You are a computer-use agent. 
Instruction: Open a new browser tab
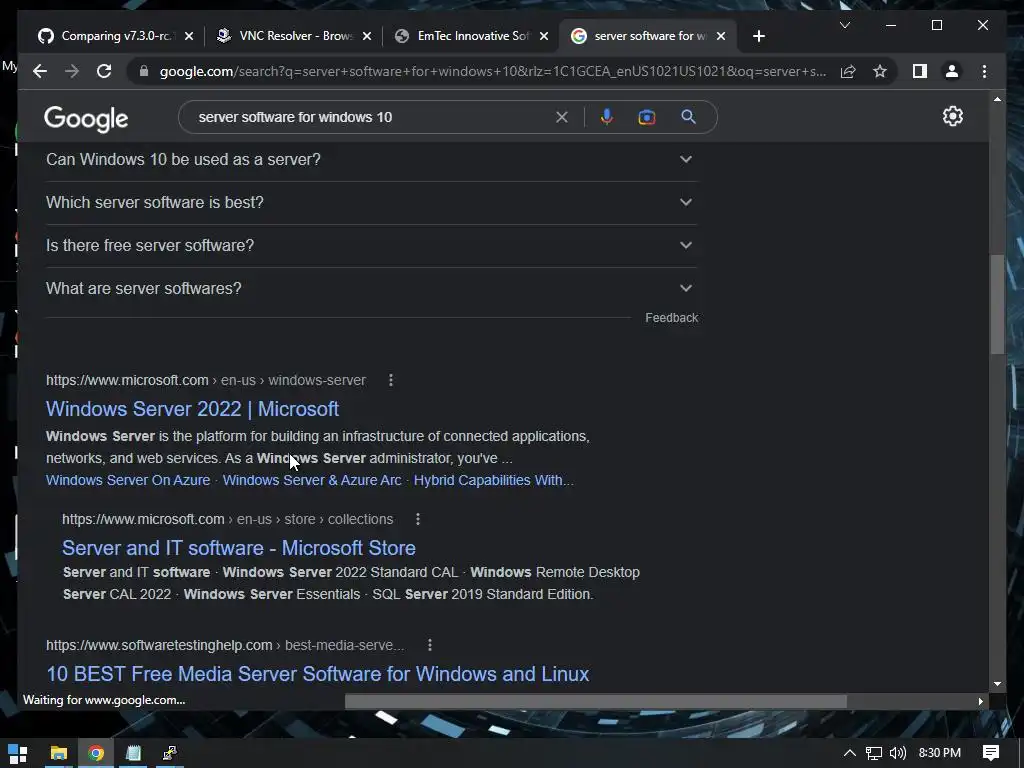(x=758, y=36)
